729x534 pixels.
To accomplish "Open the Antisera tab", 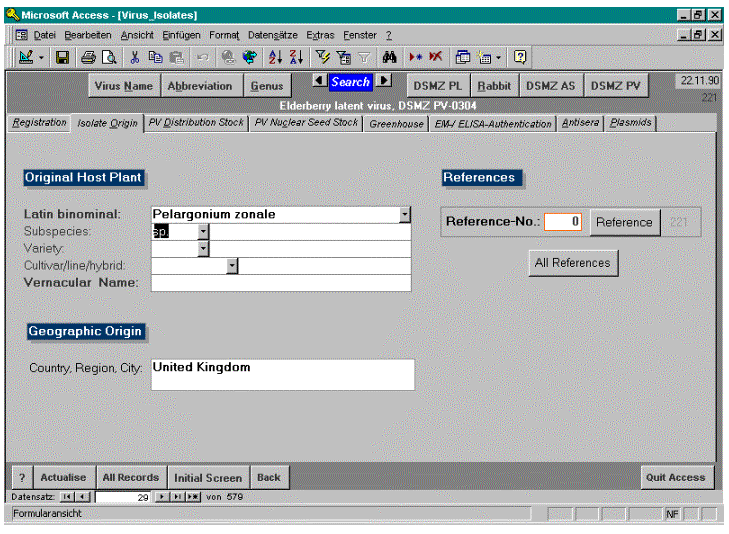I will coord(581,124).
